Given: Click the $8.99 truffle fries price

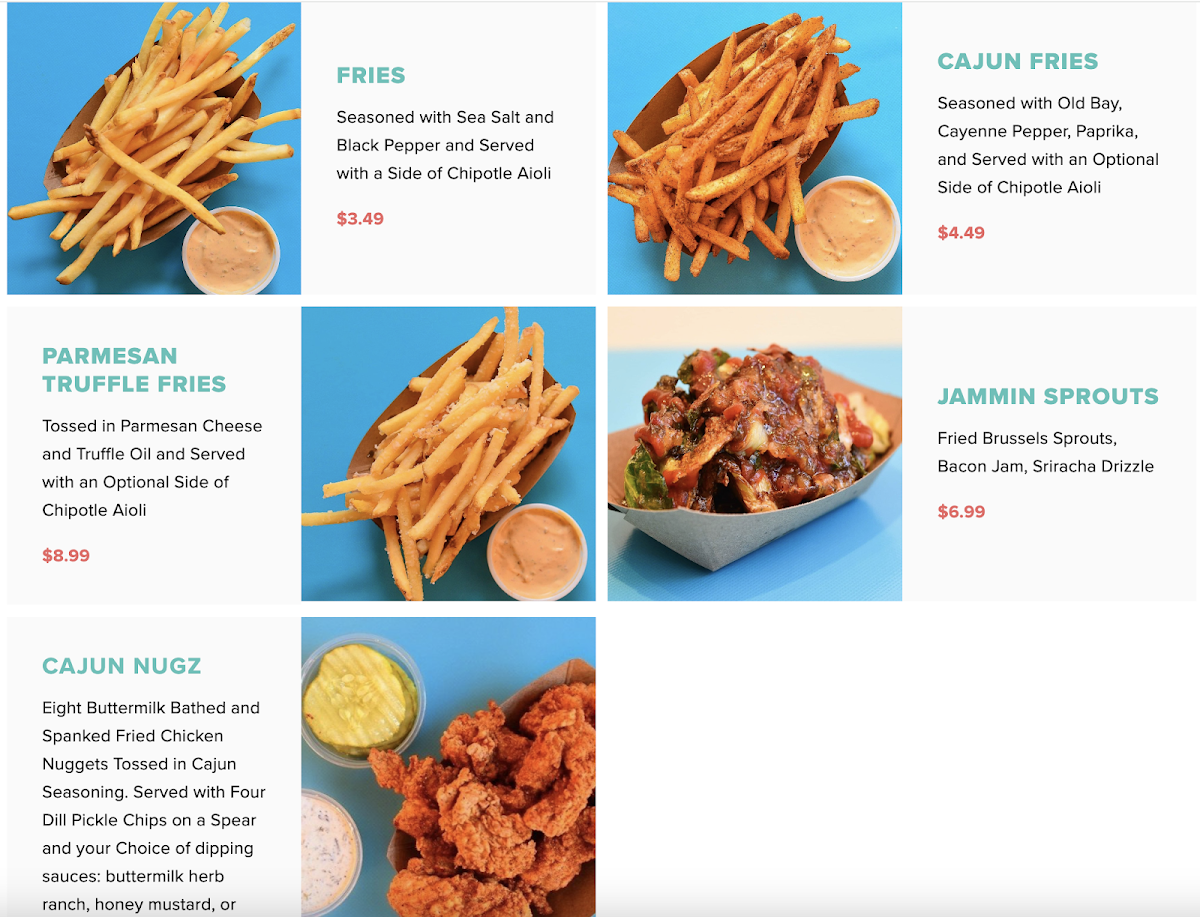Looking at the screenshot, I should 66,556.
